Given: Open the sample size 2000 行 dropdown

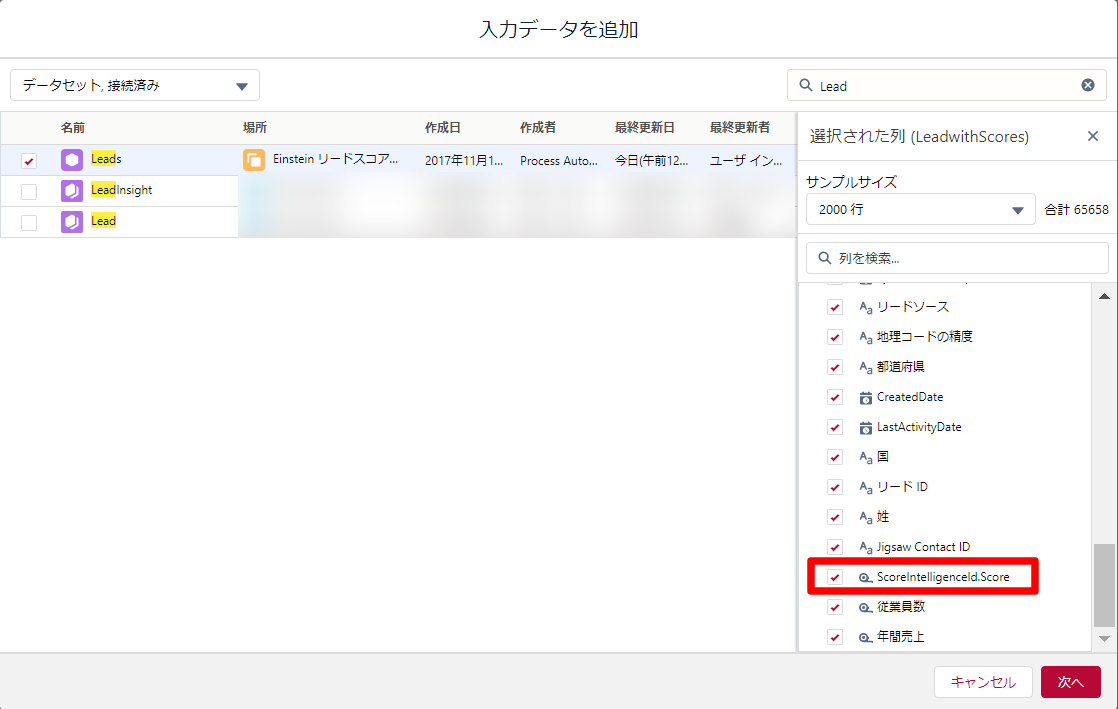Looking at the screenshot, I should [920, 210].
